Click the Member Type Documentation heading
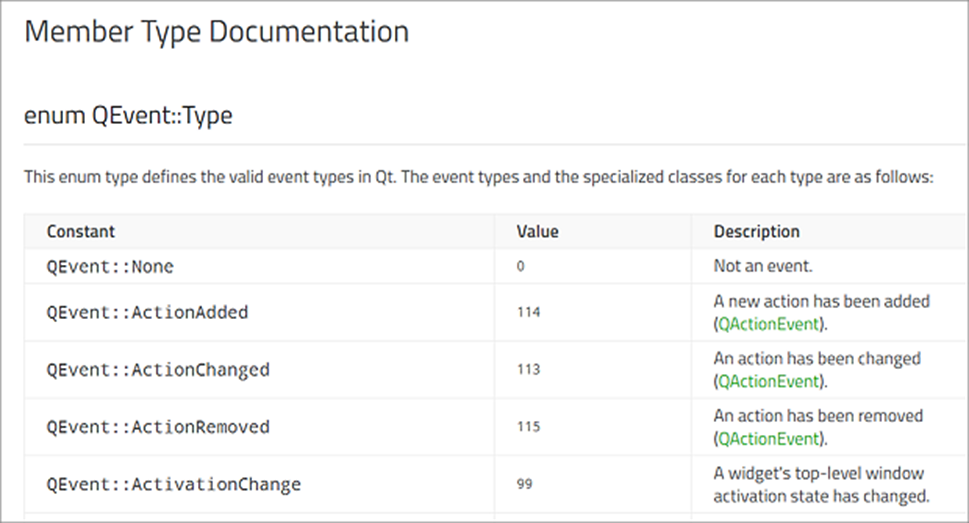The height and width of the screenshot is (523, 969). (x=216, y=32)
